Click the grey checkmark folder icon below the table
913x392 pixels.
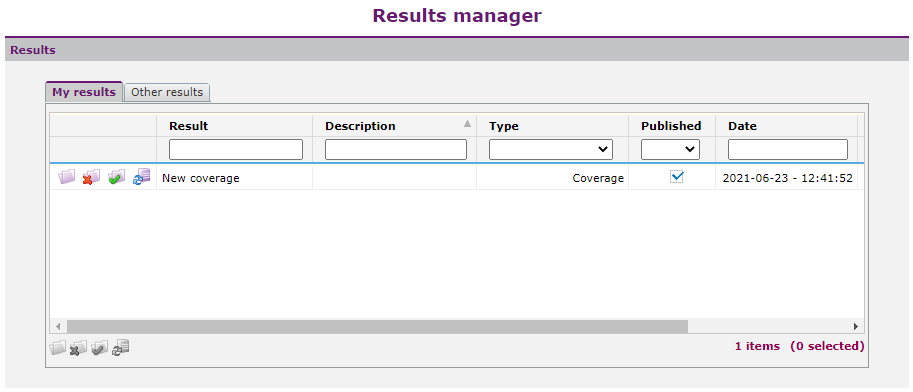[100, 348]
